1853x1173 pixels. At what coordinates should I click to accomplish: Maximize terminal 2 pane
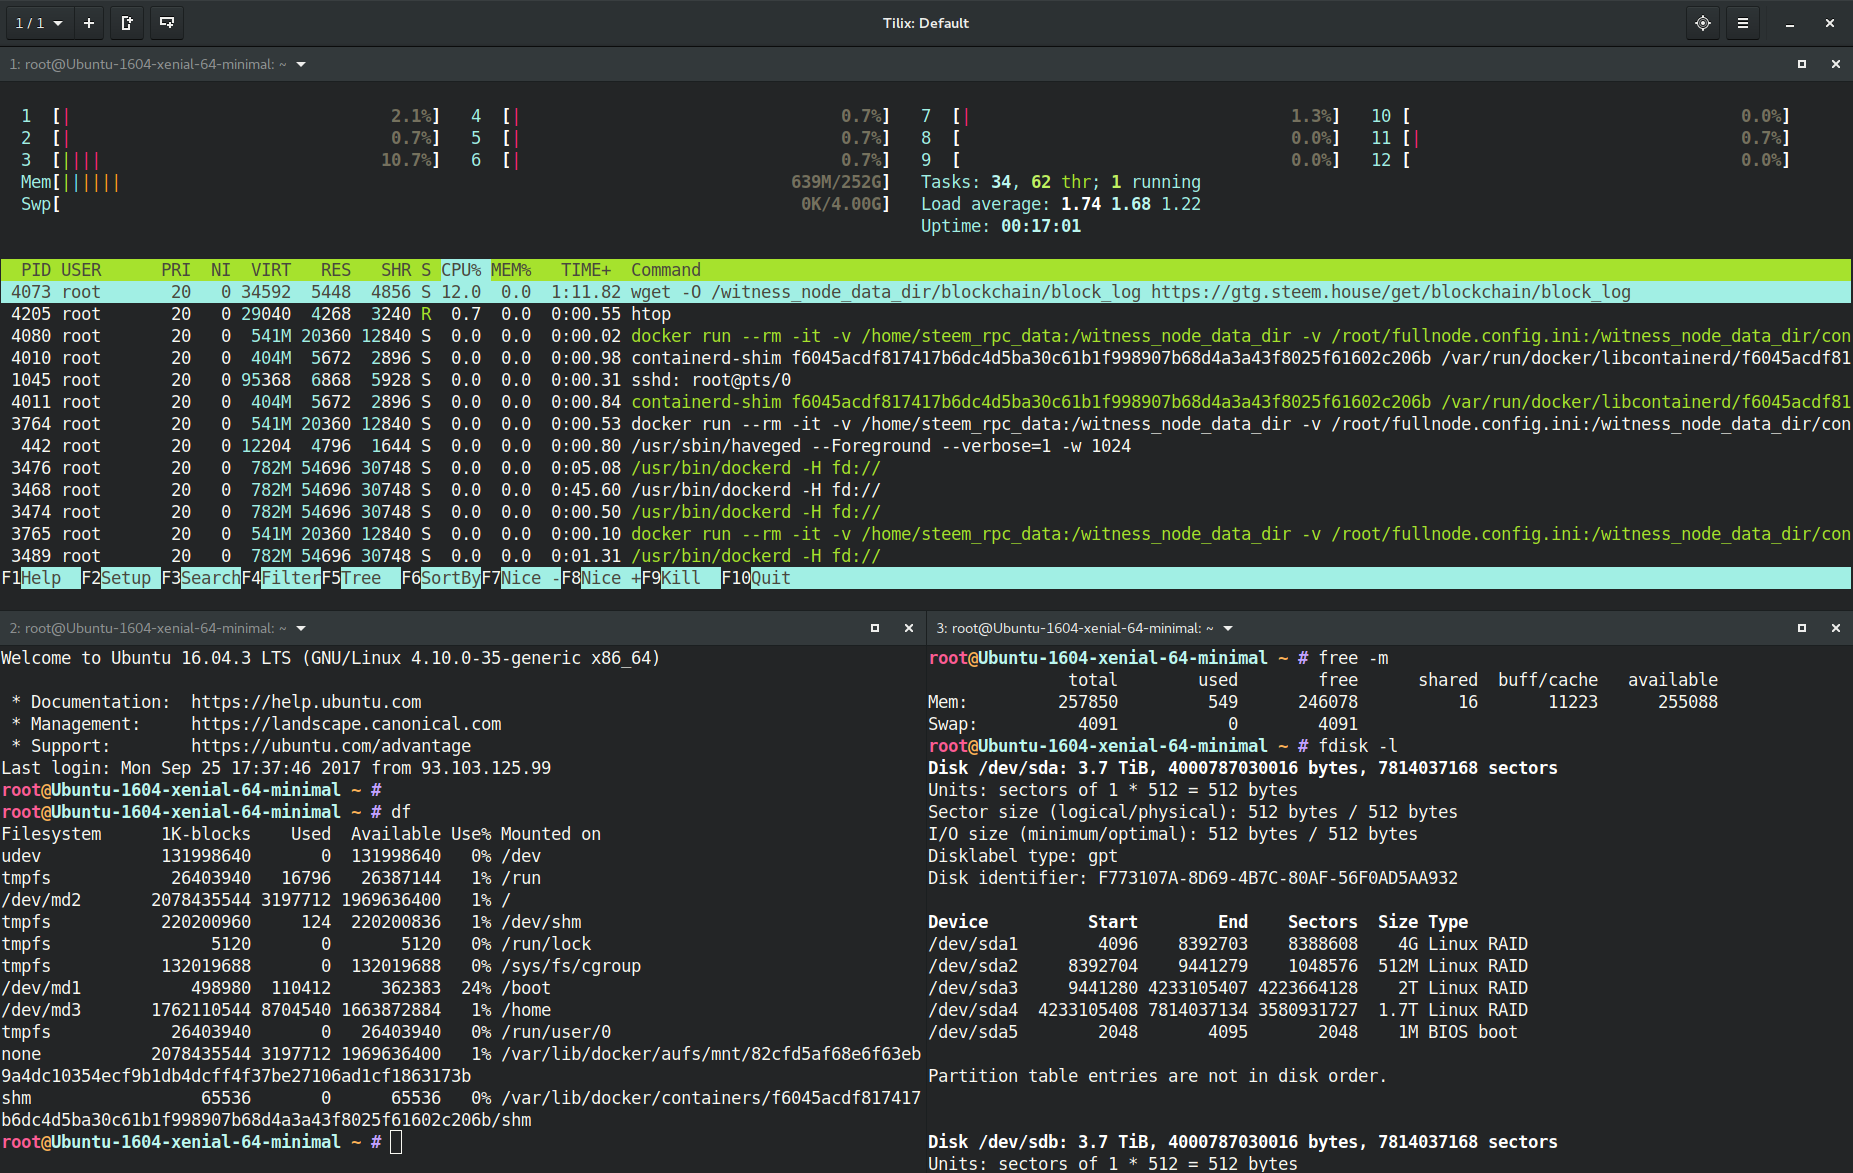point(875,628)
